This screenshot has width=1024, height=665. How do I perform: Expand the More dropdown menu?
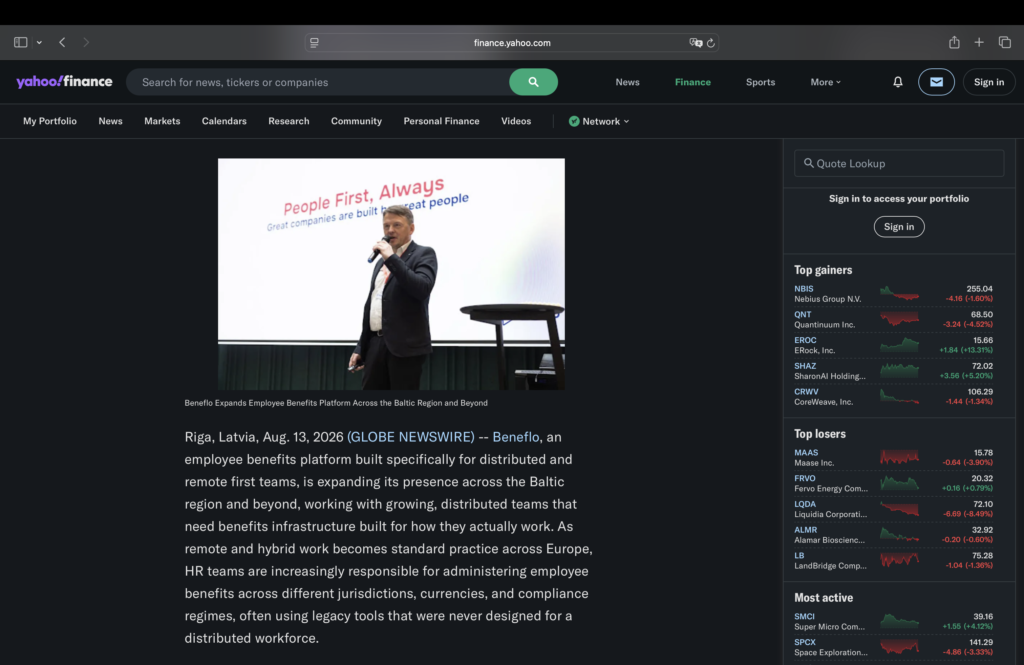[825, 82]
